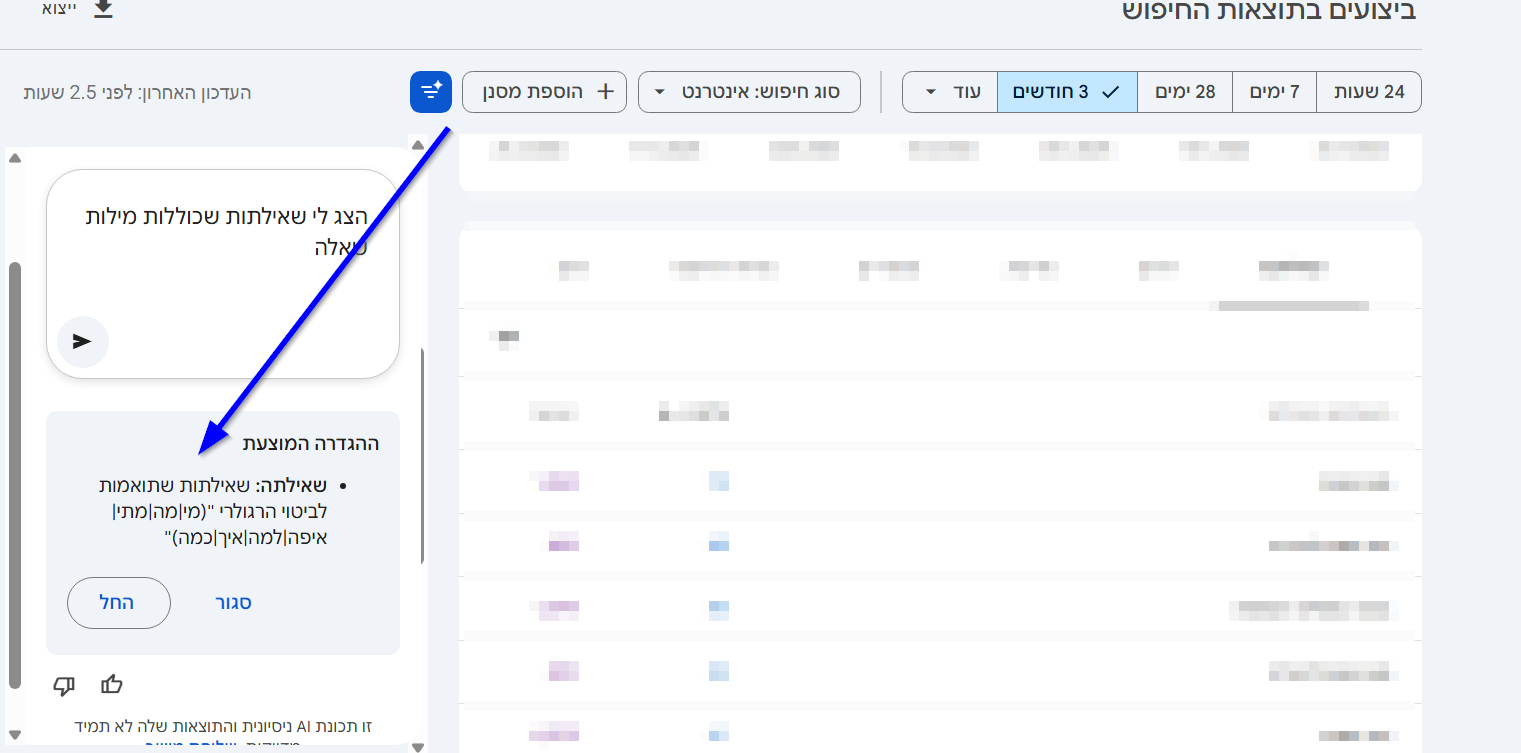The width and height of the screenshot is (1521, 753).
Task: Click the plus icon on הוספת מסנן
Action: pyautogui.click(x=605, y=92)
